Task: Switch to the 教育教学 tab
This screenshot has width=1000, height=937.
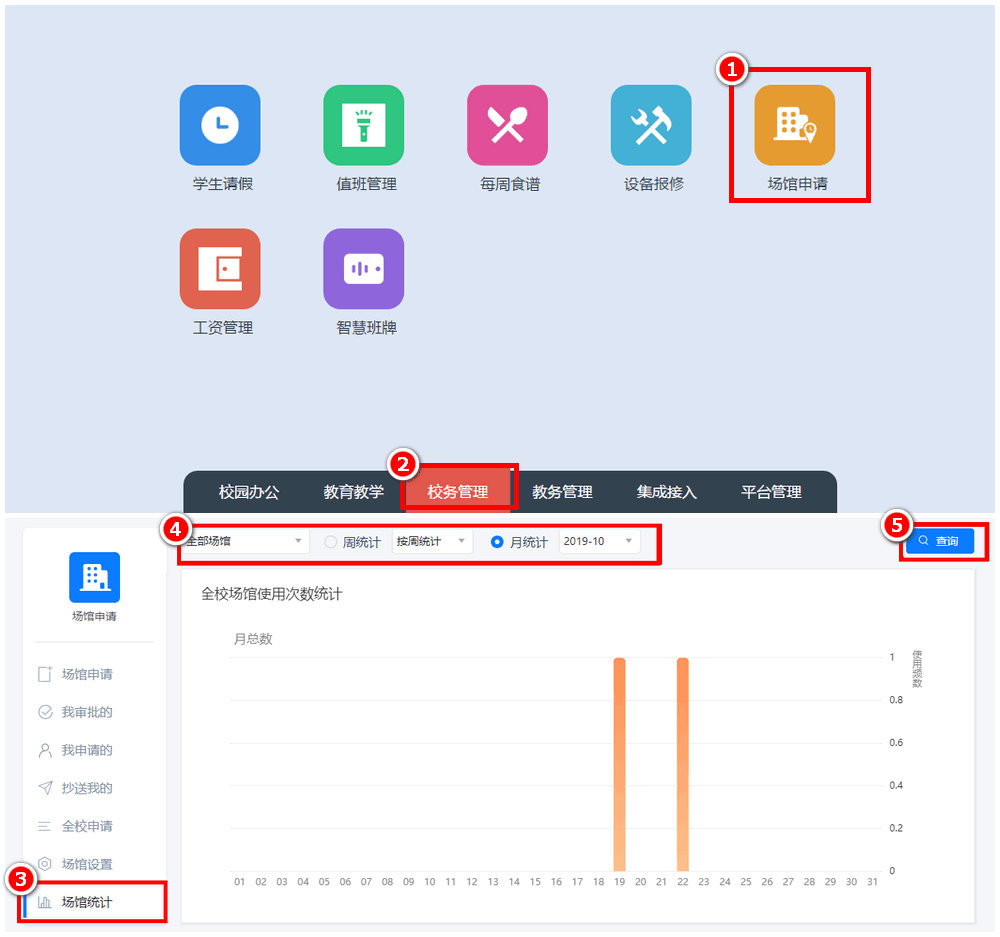Action: pyautogui.click(x=353, y=491)
